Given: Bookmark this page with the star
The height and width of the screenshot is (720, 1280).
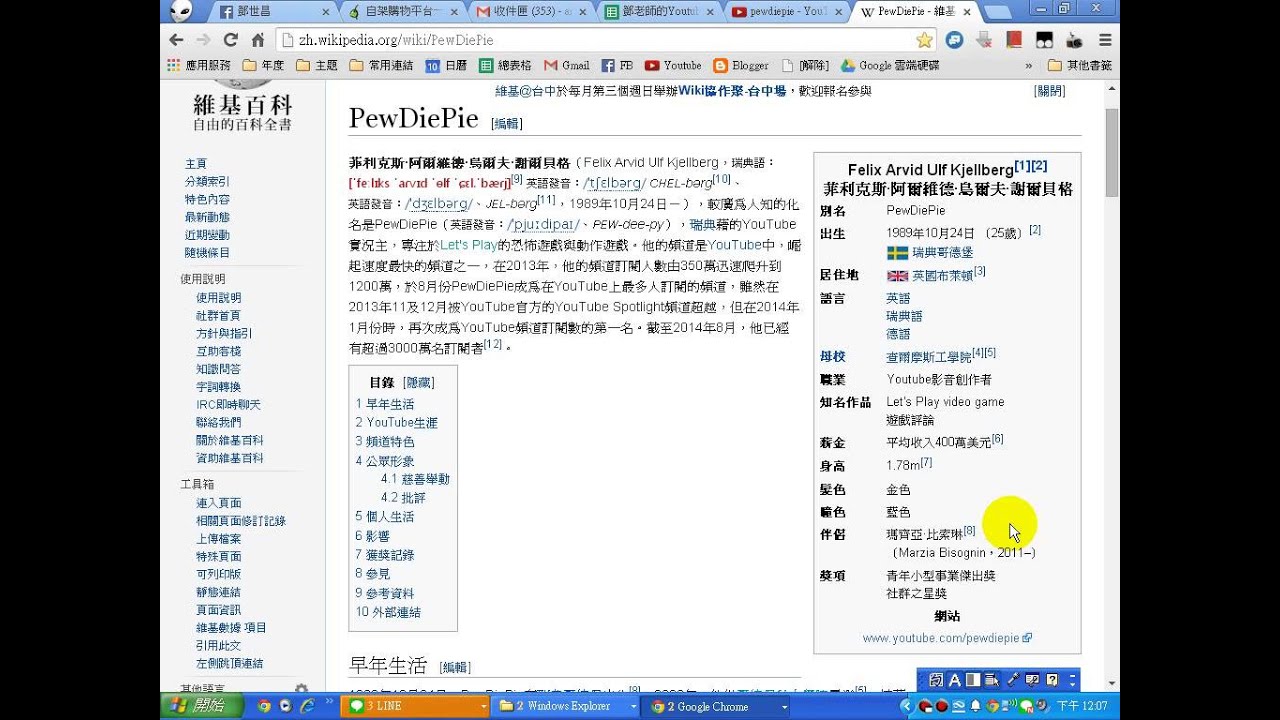Looking at the screenshot, I should (924, 40).
